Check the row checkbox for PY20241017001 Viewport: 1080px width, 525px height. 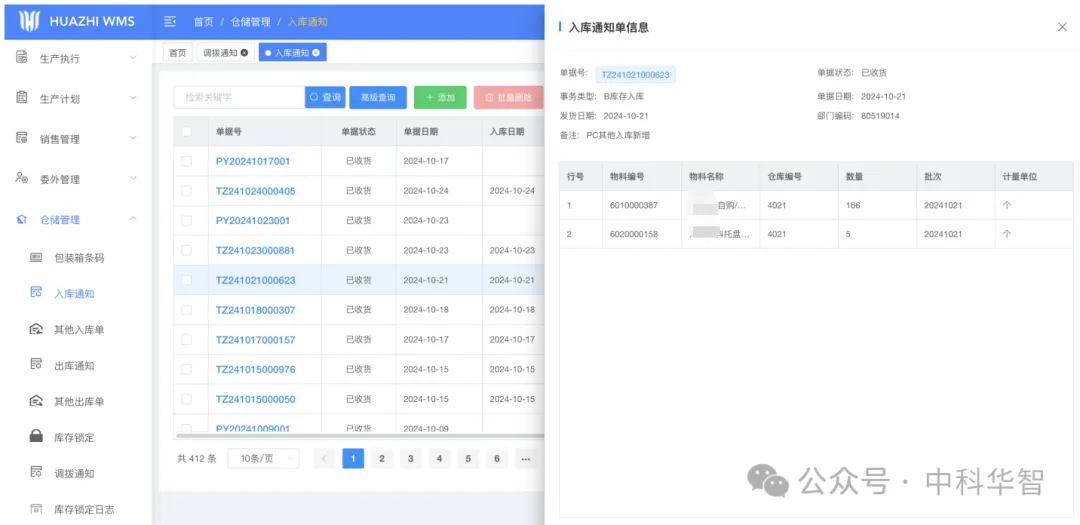187,161
